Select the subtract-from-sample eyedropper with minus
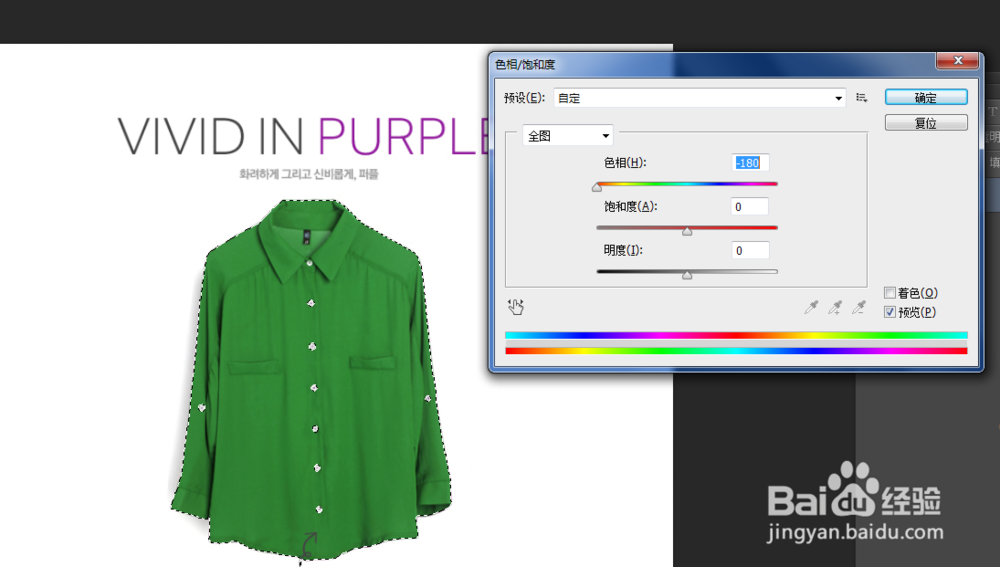 [x=859, y=307]
